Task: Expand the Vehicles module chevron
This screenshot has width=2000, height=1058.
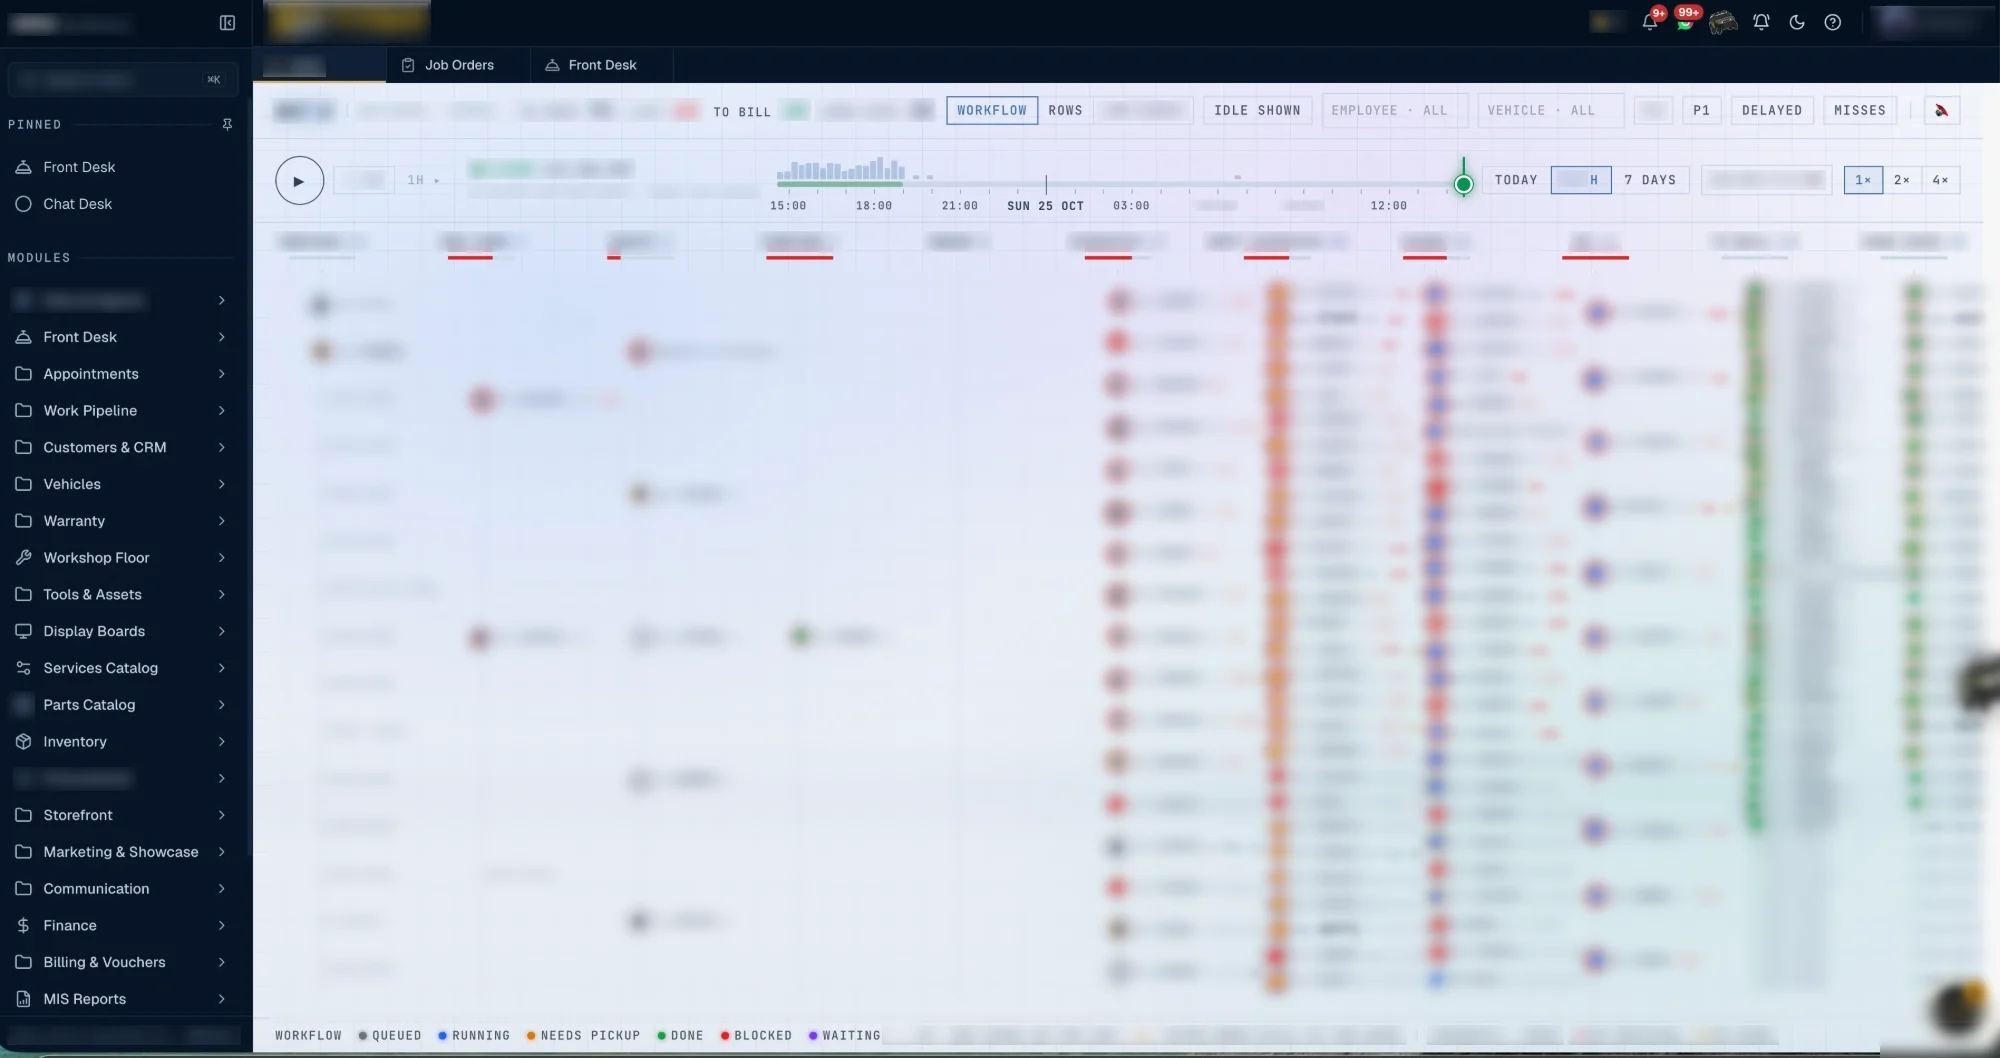Action: pos(222,485)
